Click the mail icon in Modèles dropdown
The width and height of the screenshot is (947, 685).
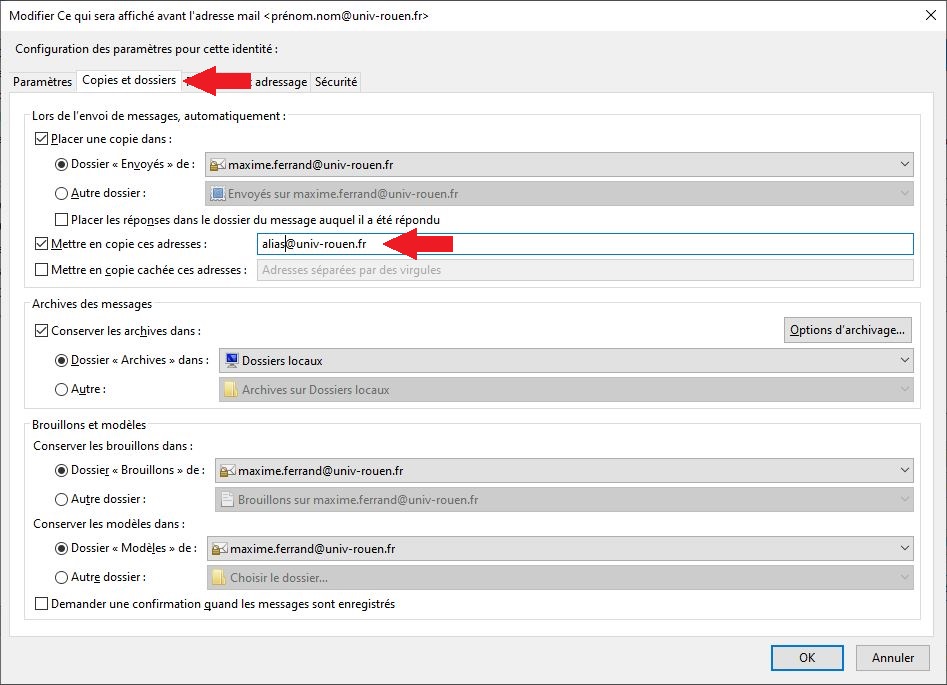coord(219,548)
